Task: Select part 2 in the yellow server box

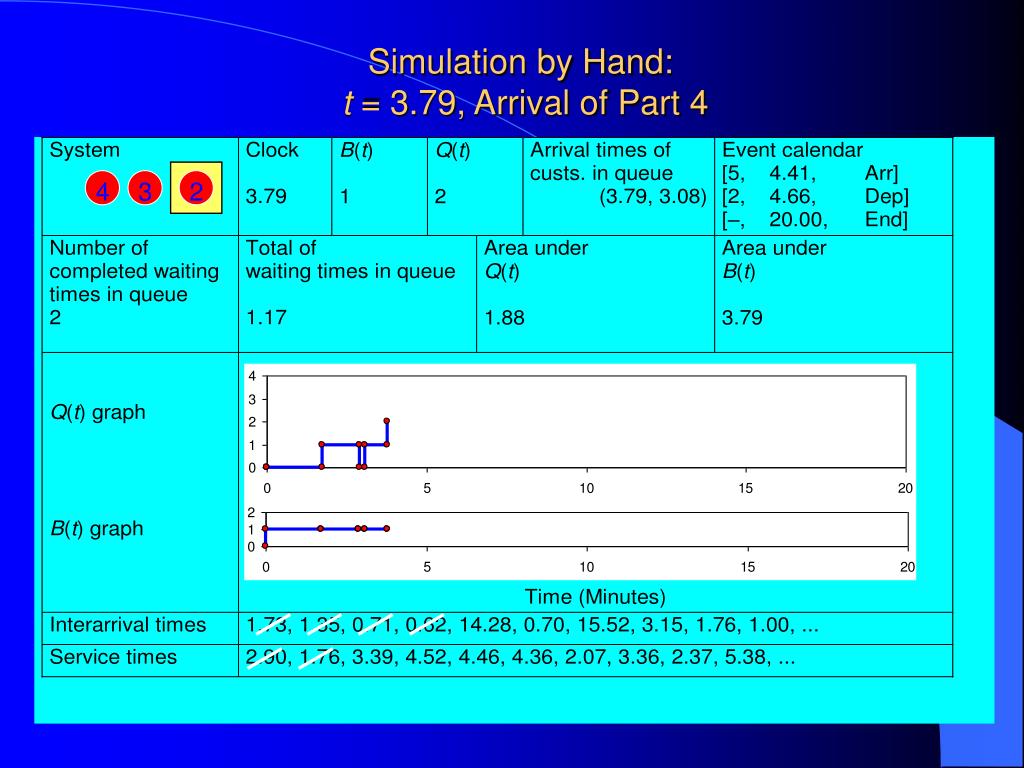Action: (196, 189)
